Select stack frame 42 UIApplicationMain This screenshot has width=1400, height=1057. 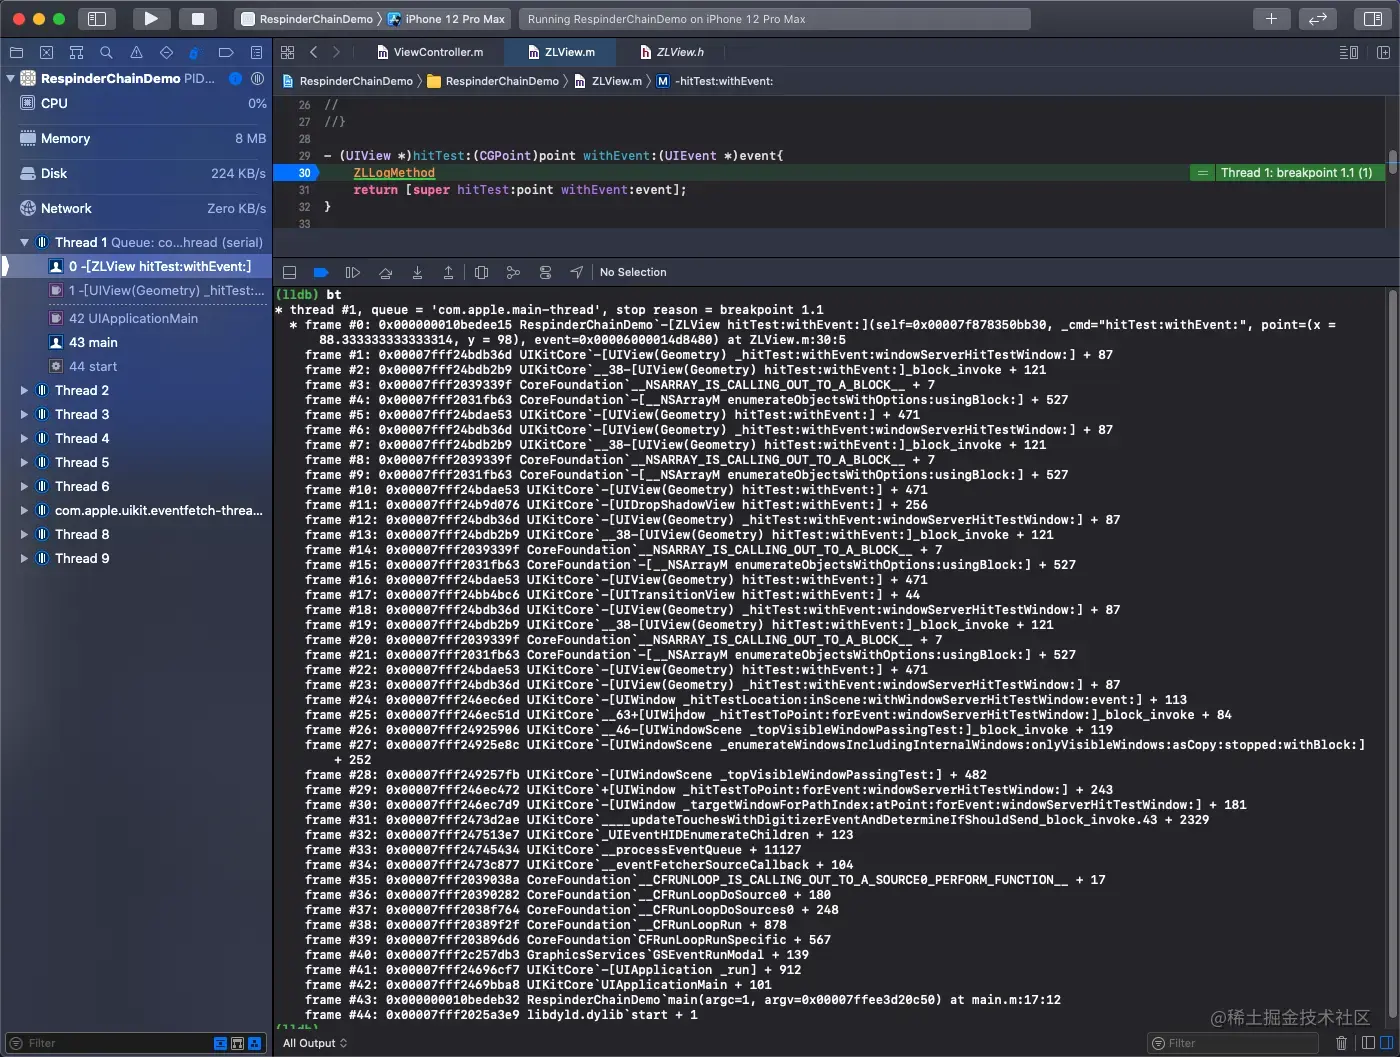coord(136,318)
